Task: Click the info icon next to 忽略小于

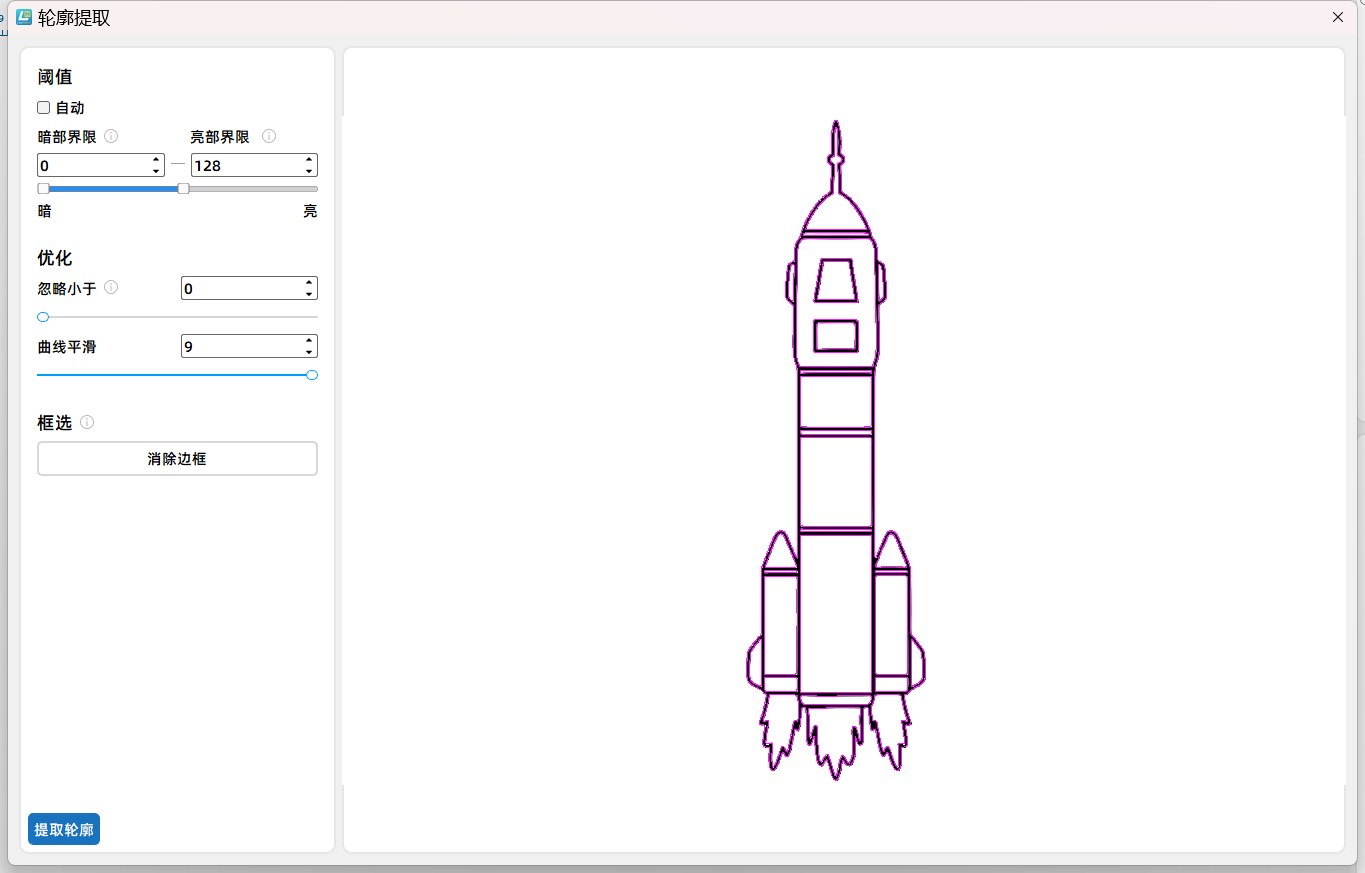Action: point(111,287)
